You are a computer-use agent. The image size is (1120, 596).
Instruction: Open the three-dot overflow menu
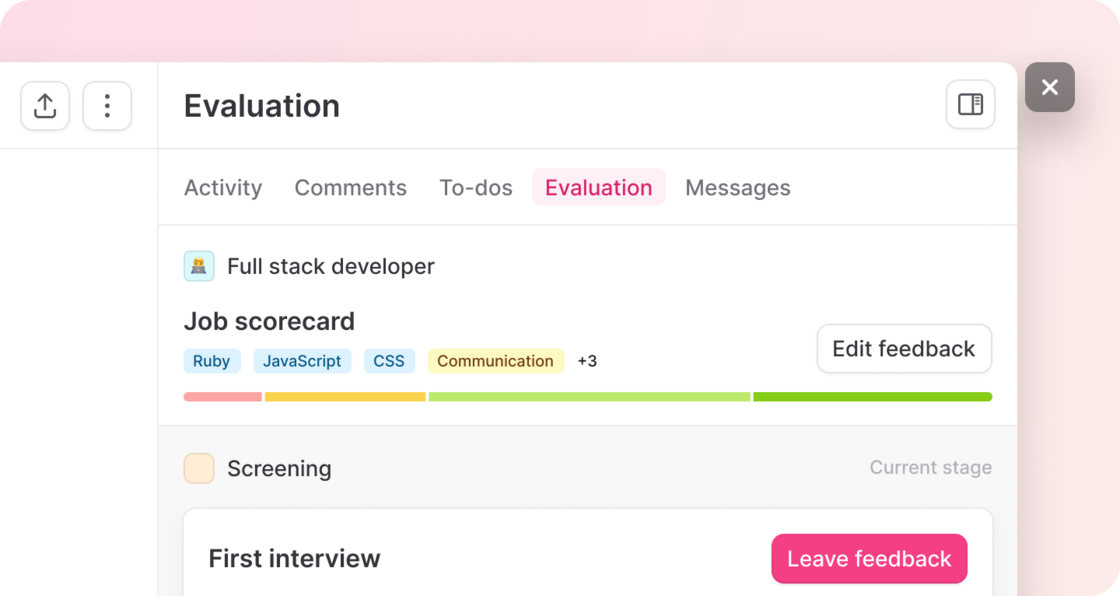point(107,105)
